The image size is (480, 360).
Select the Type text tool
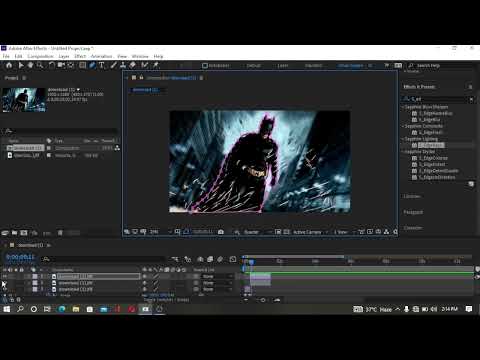click(102, 65)
